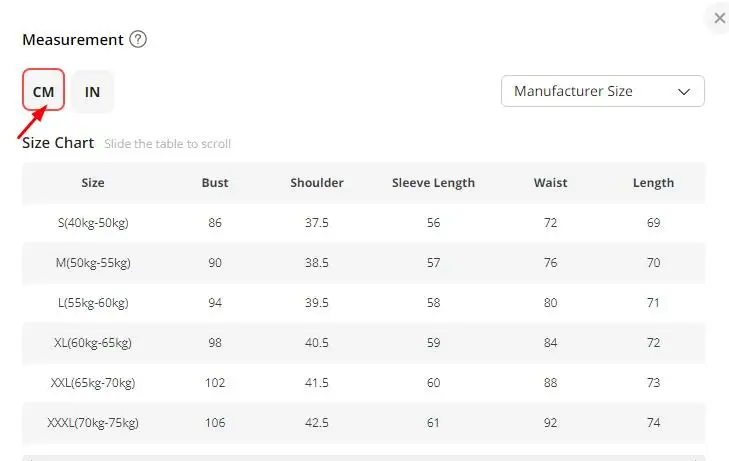
Task: Select the L(55kg-60kg) size row
Action: click(93, 303)
